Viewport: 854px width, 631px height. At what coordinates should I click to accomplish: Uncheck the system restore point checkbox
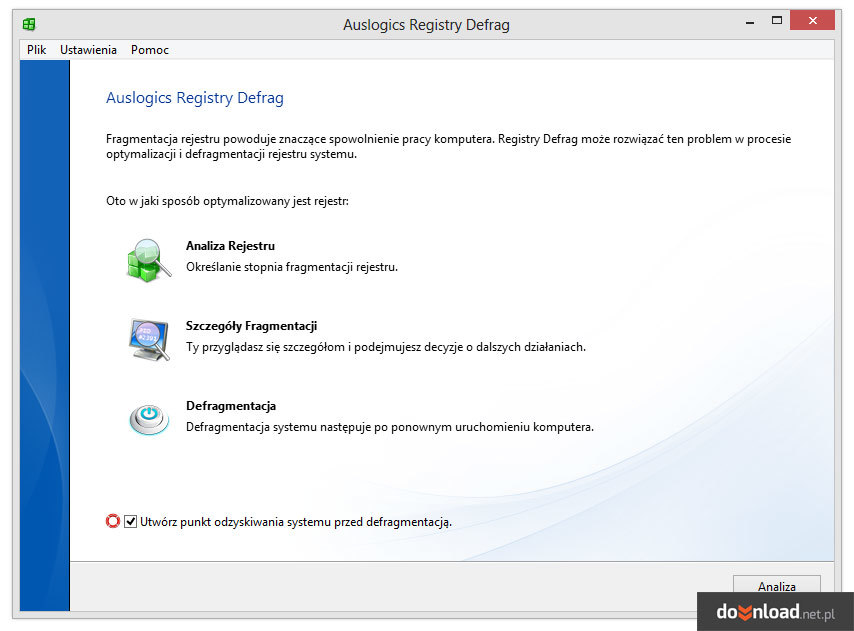click(130, 522)
